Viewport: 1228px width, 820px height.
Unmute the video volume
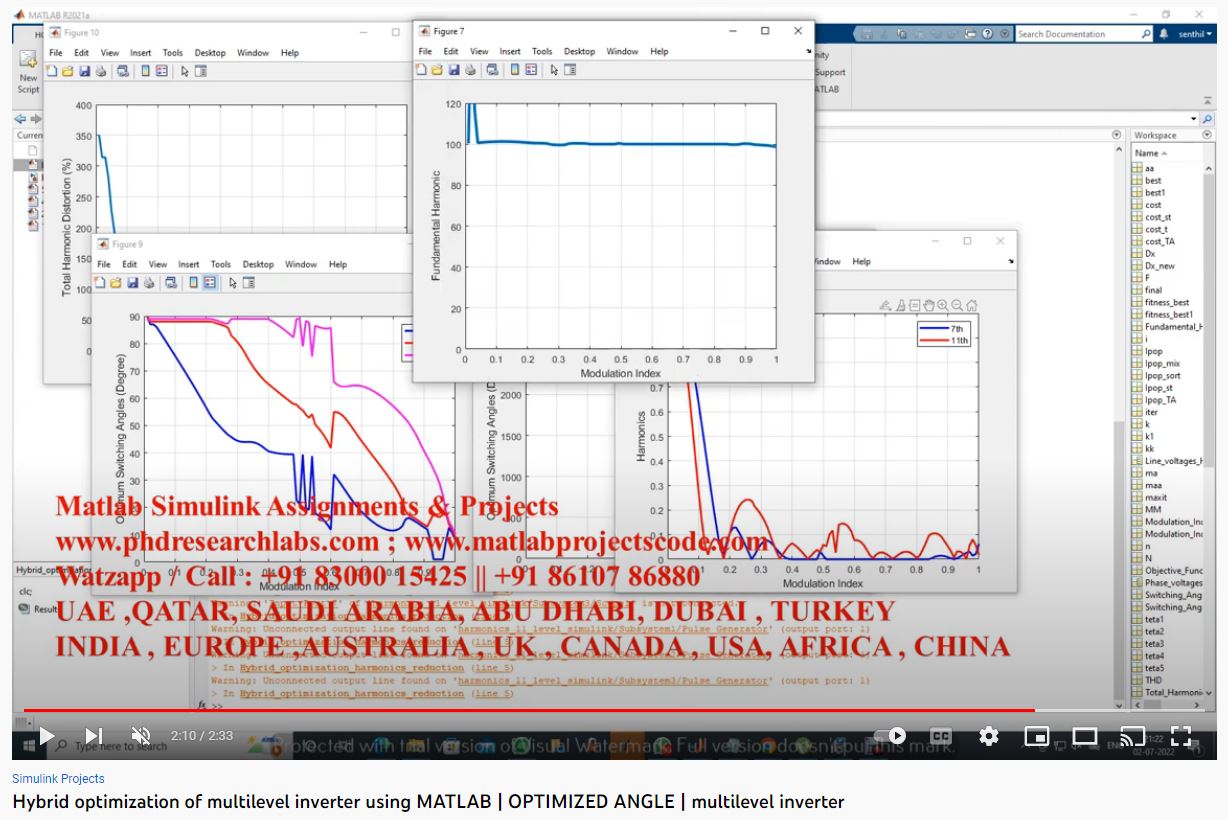point(141,736)
